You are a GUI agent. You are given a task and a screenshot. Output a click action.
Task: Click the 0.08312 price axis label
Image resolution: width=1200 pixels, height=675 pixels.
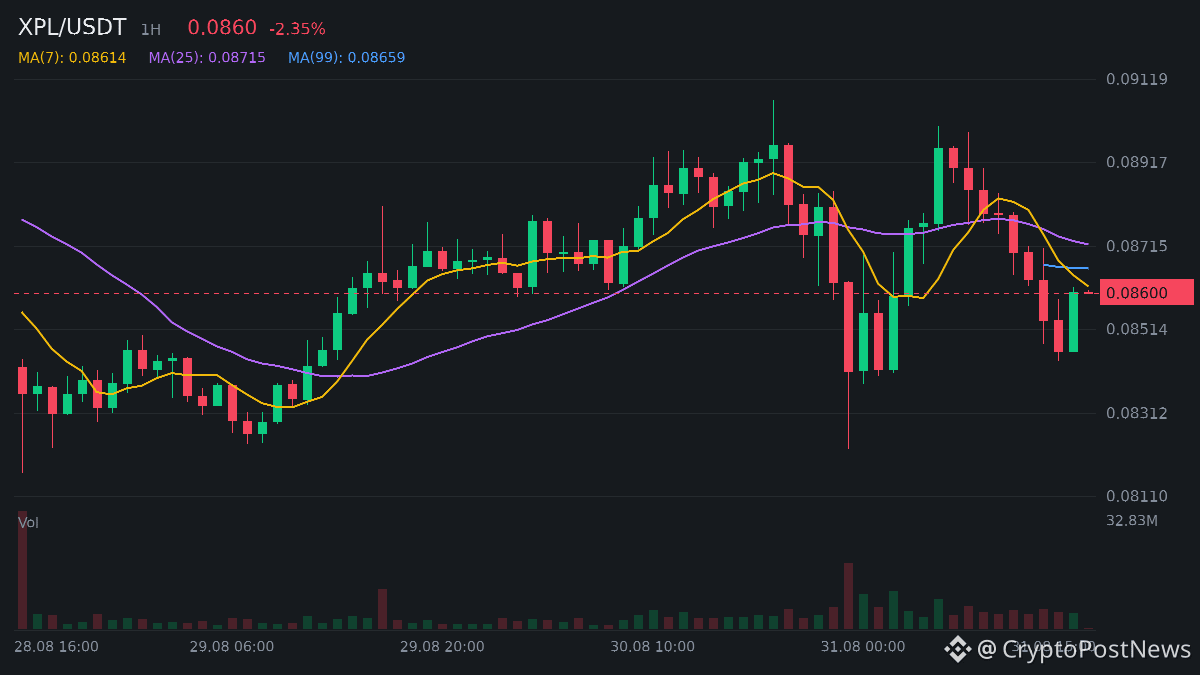[1137, 413]
